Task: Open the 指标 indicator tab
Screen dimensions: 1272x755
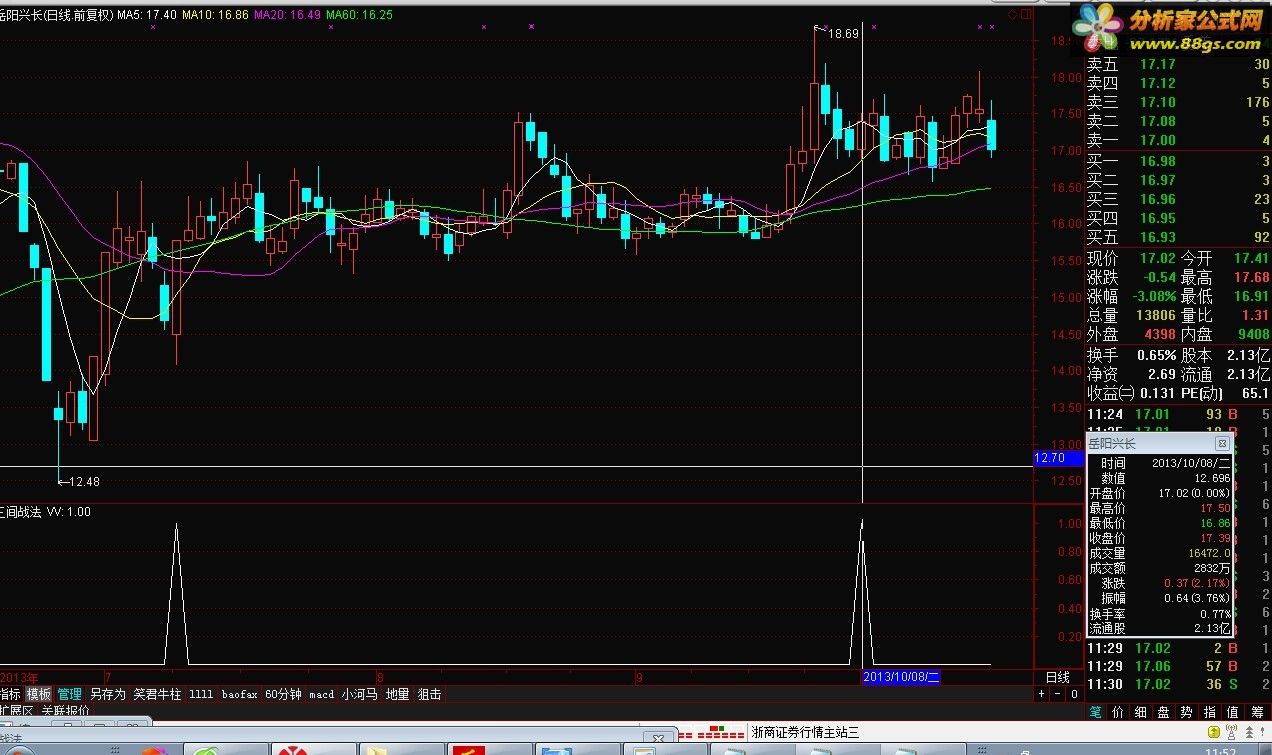Action: [9, 693]
